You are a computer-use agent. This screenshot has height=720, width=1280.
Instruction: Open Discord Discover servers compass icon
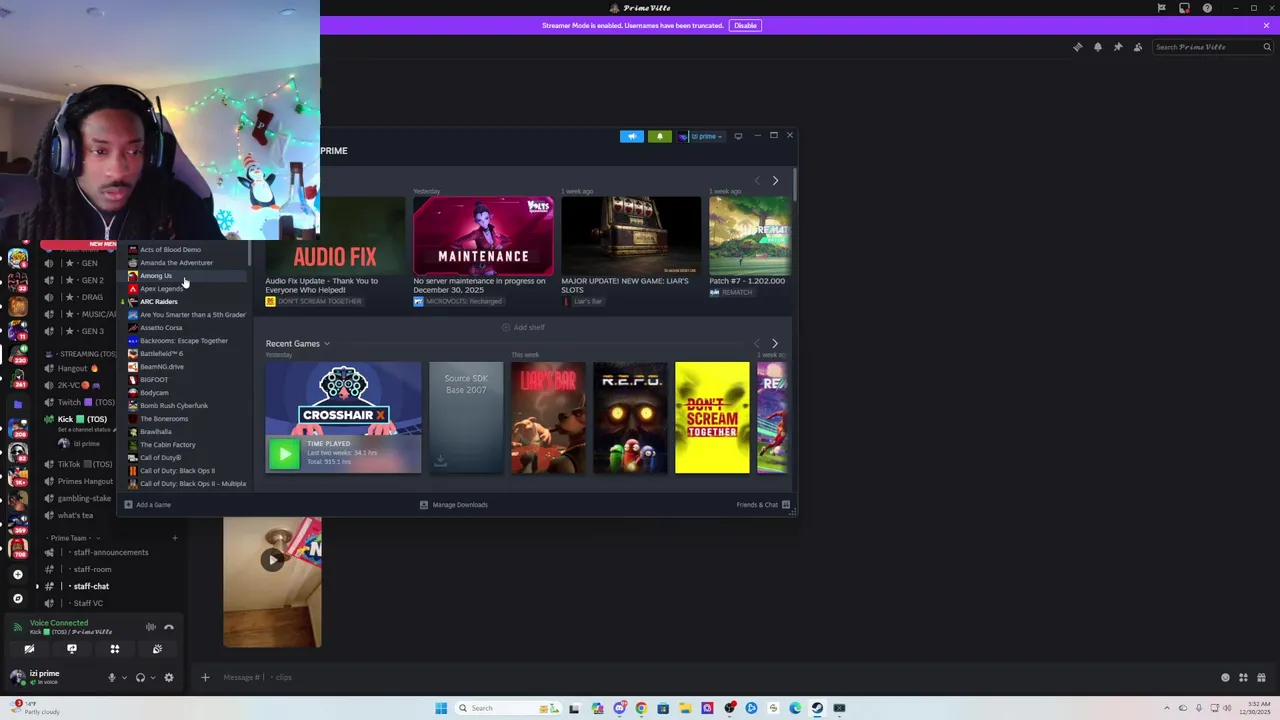point(17,598)
